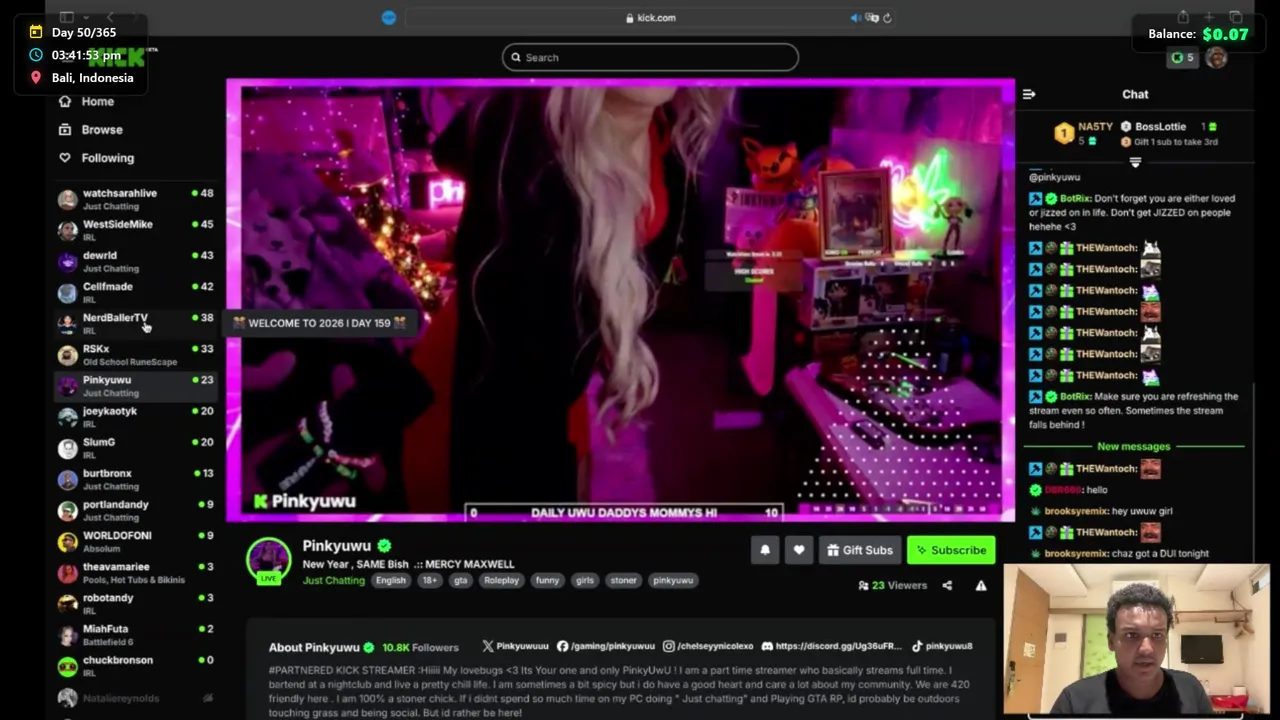Select the funny tag

point(547,580)
